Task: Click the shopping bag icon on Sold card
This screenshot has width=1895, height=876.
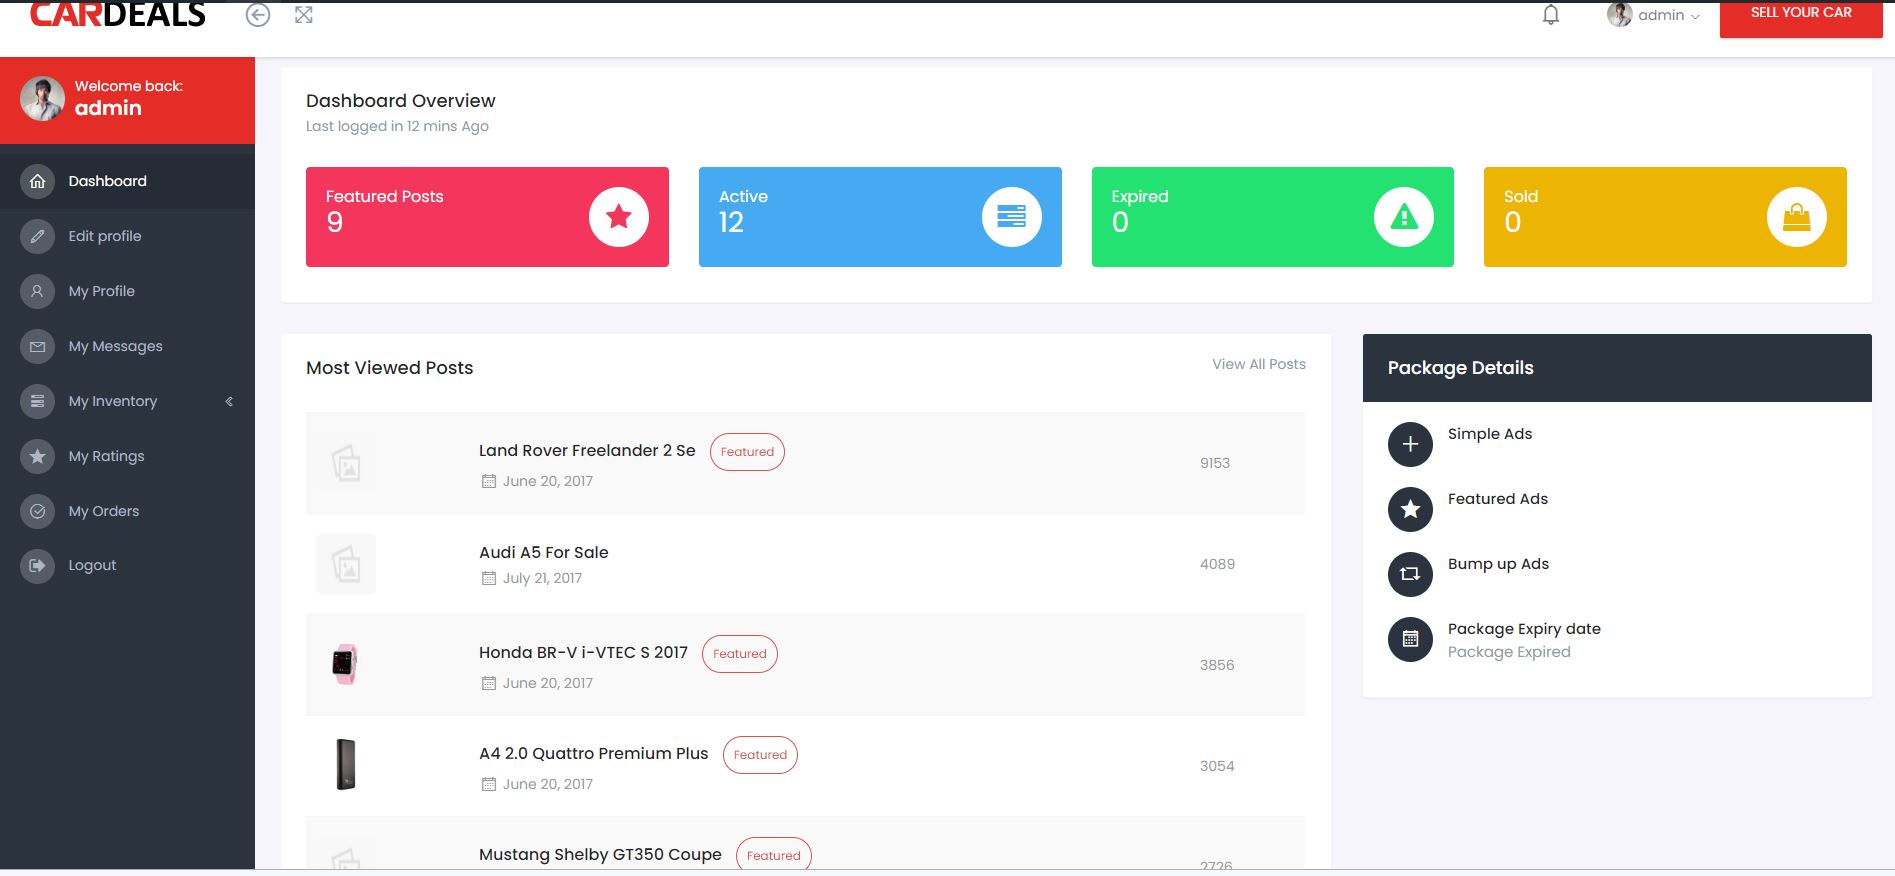Action: pos(1796,217)
